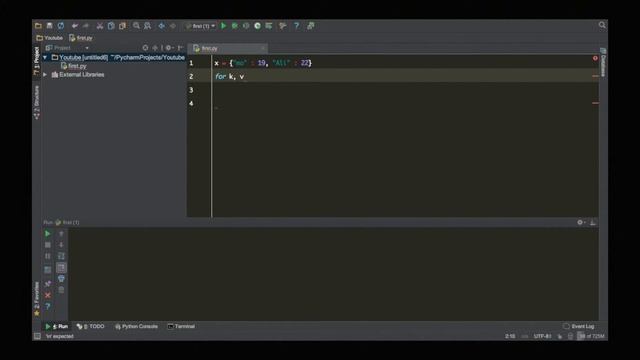This screenshot has width=640, height=360.
Task: Click Down the Stack Trace arrow
Action: tap(61, 245)
